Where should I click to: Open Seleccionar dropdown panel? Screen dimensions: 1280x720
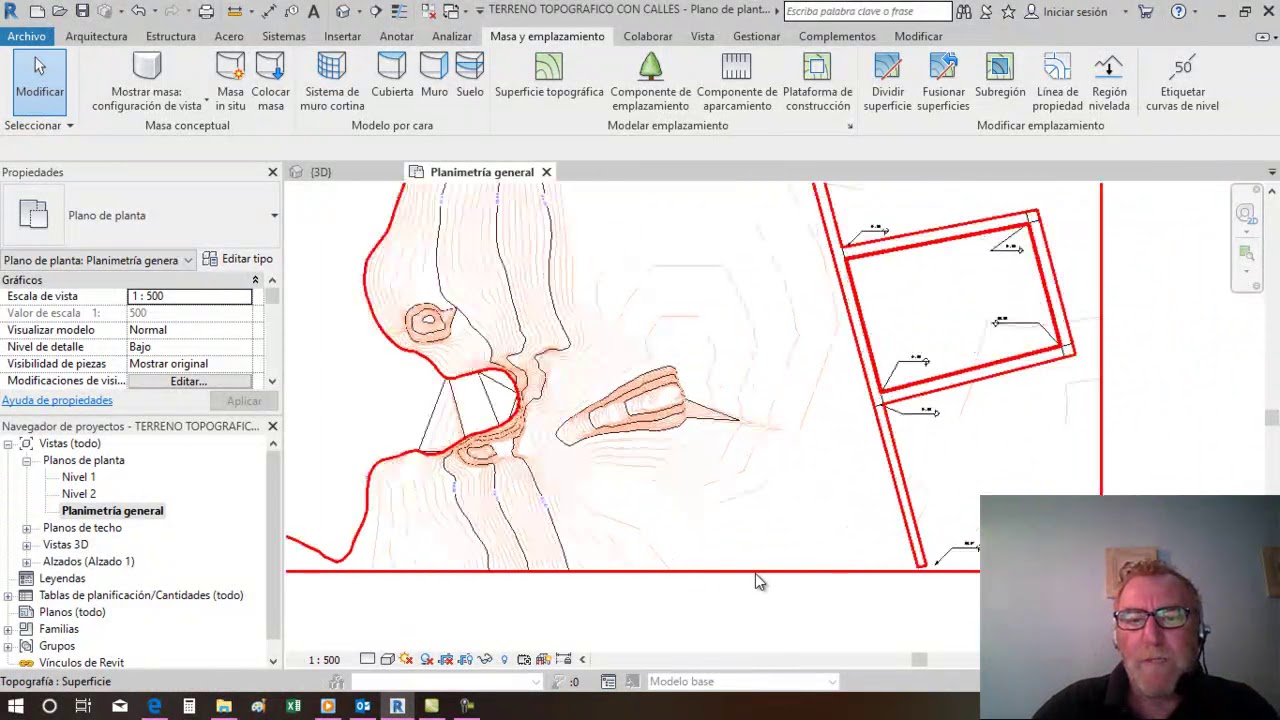click(39, 125)
